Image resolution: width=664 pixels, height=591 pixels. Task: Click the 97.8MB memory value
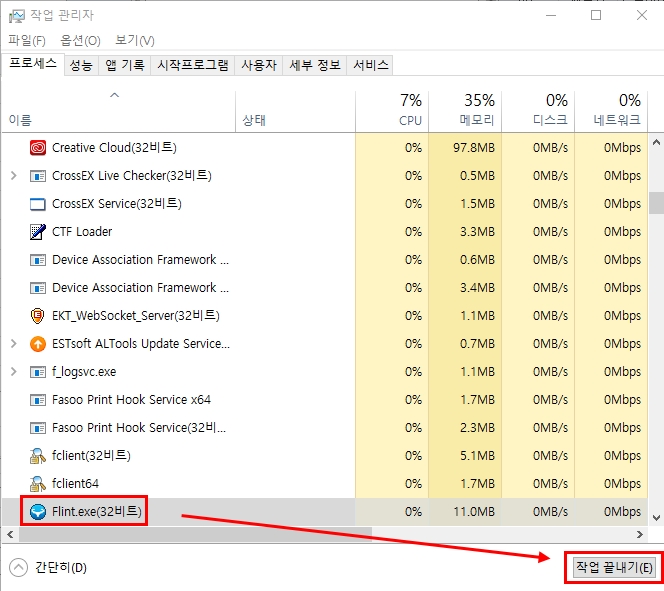(x=474, y=148)
